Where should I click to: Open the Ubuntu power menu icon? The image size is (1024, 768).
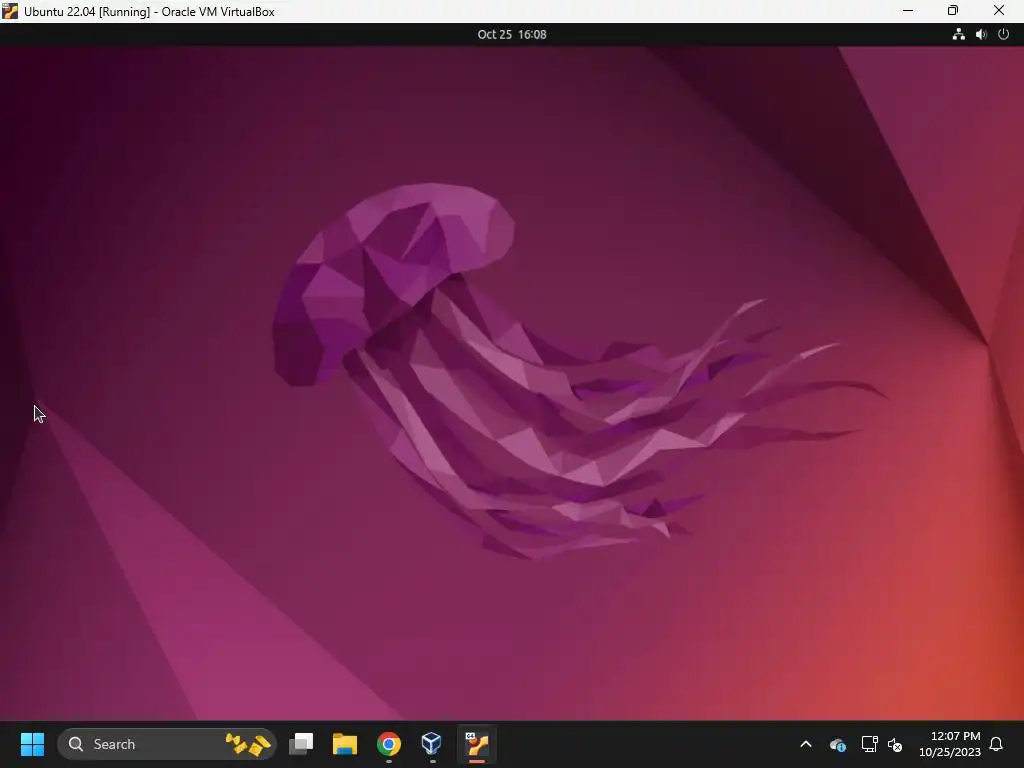[1004, 35]
